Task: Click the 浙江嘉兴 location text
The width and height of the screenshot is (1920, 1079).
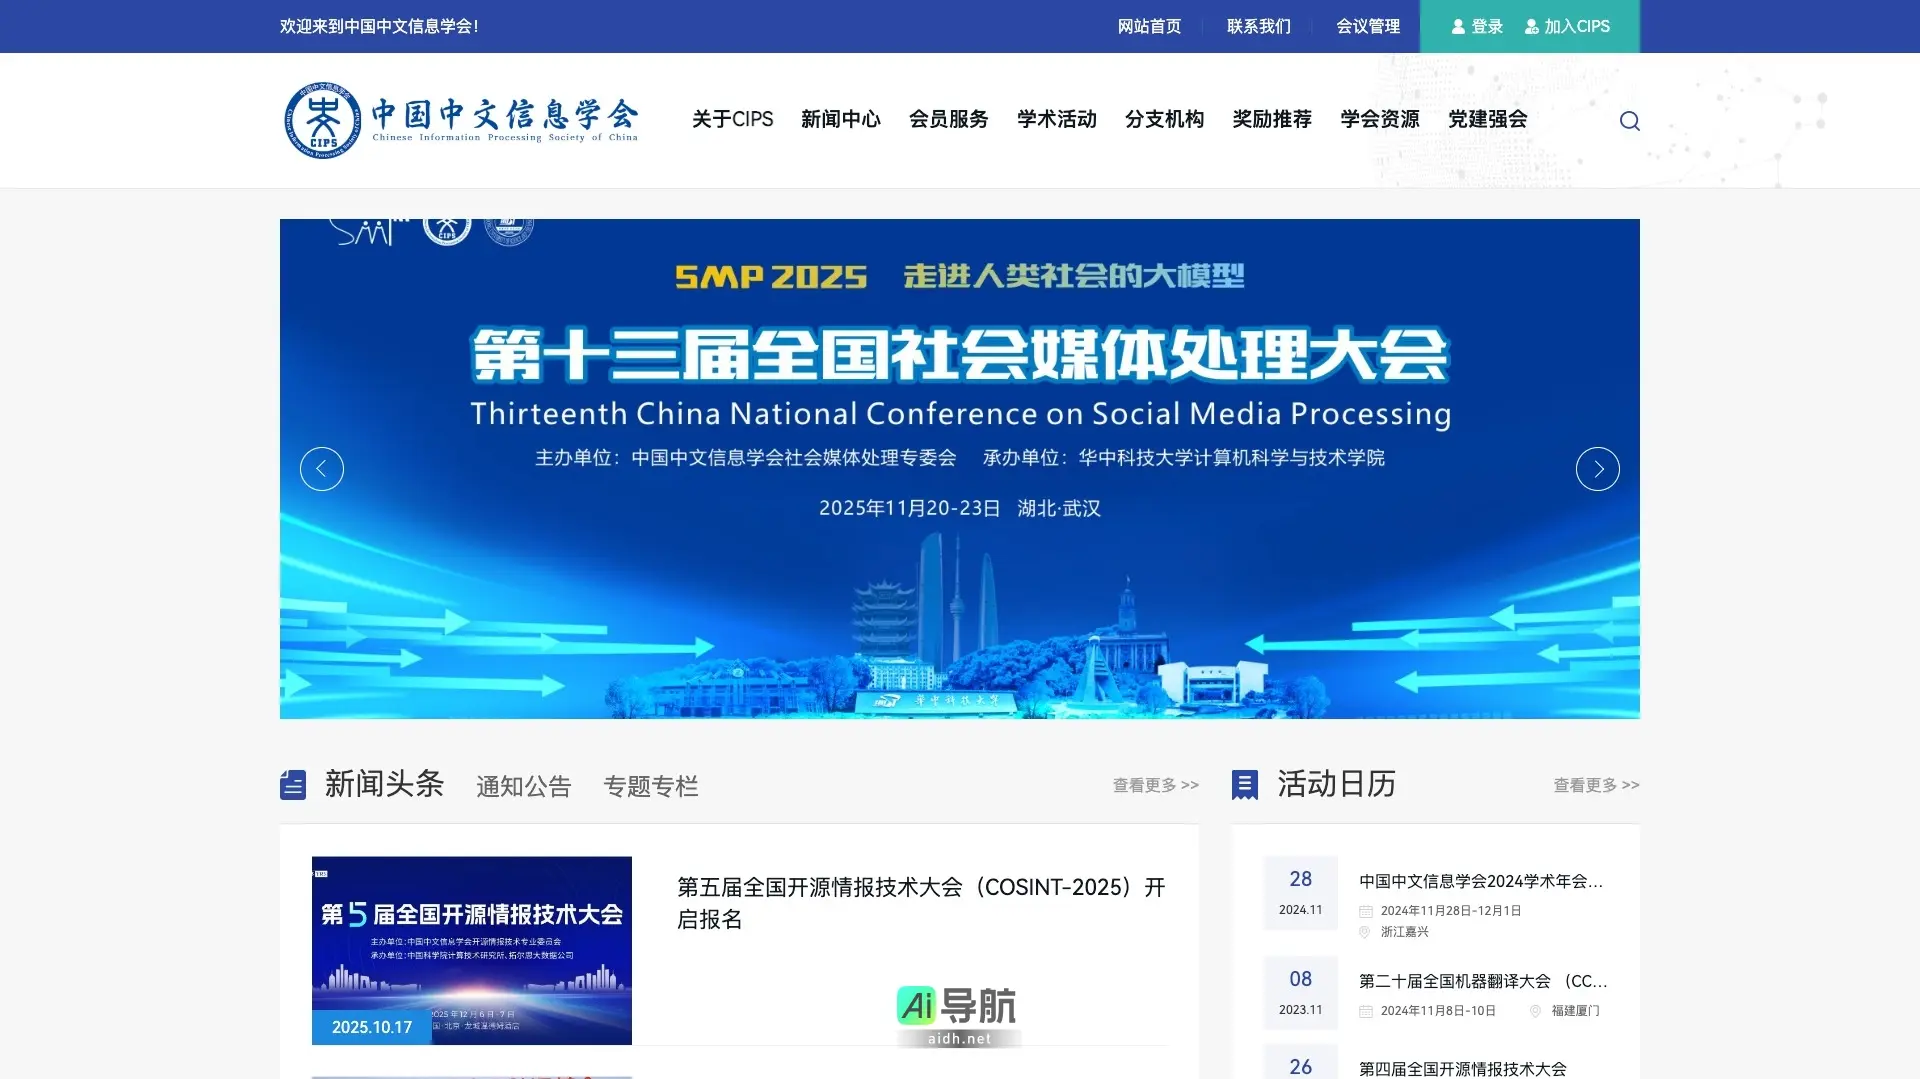Action: (1405, 932)
